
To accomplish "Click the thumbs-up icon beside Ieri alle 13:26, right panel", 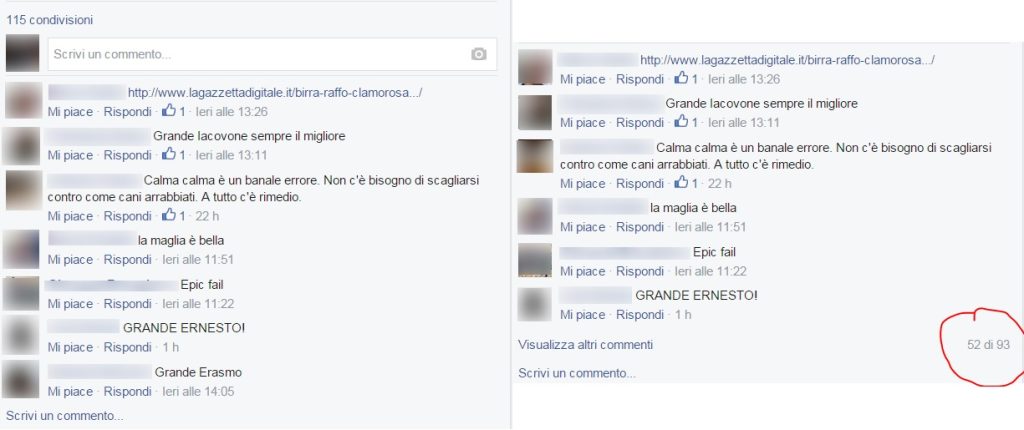I will coord(682,78).
